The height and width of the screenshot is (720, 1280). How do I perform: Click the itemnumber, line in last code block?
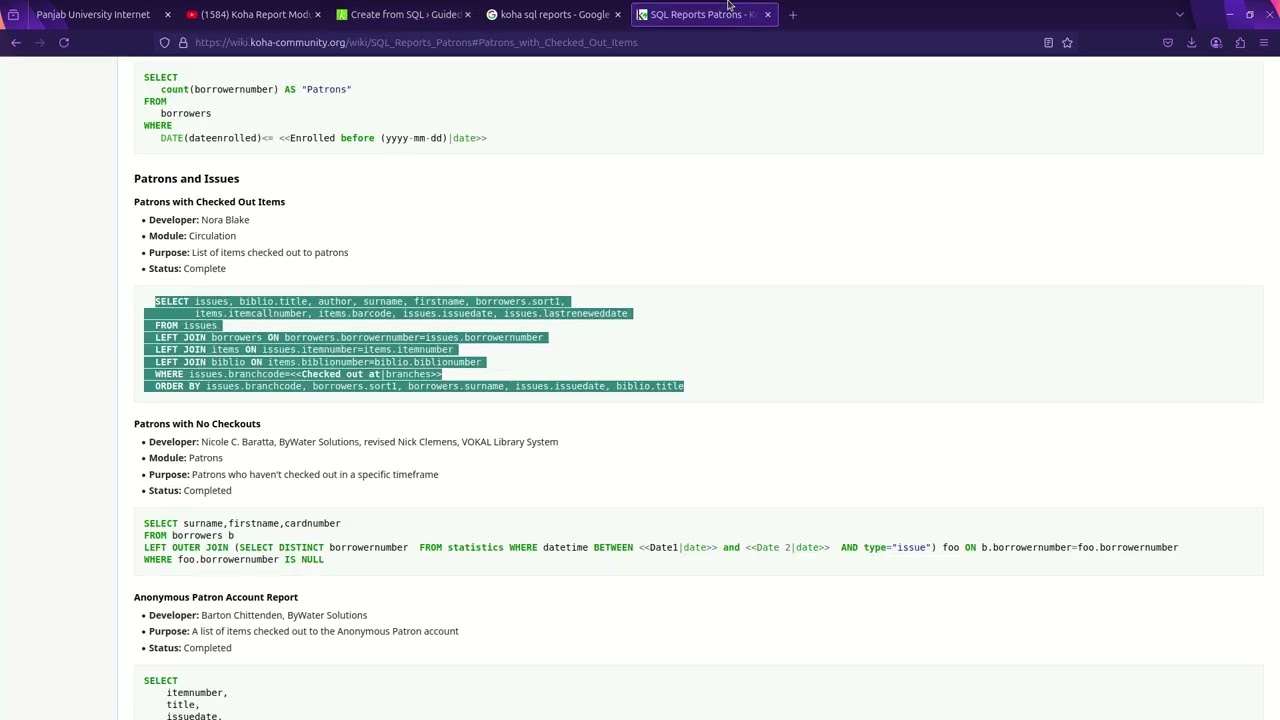(197, 693)
